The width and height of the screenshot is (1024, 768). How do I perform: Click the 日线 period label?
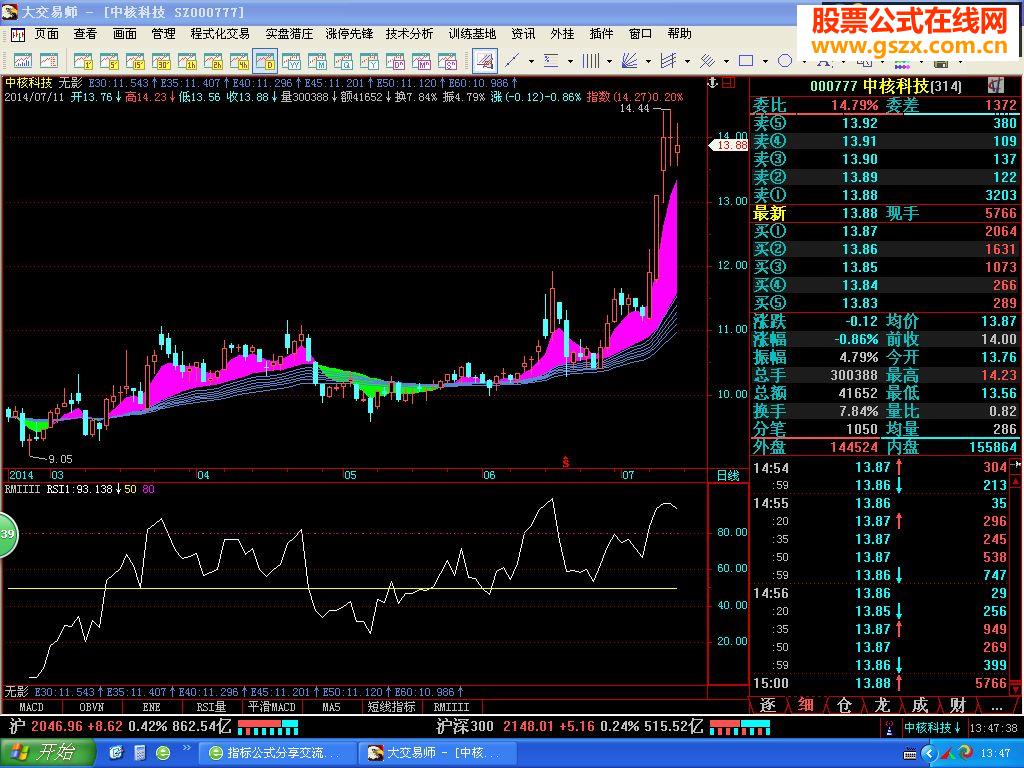click(x=728, y=475)
